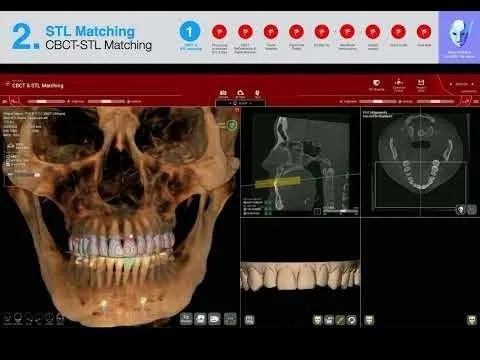The image size is (480, 360).
Task: Click the skull icon in the STL teeth view
Action: click(317, 320)
